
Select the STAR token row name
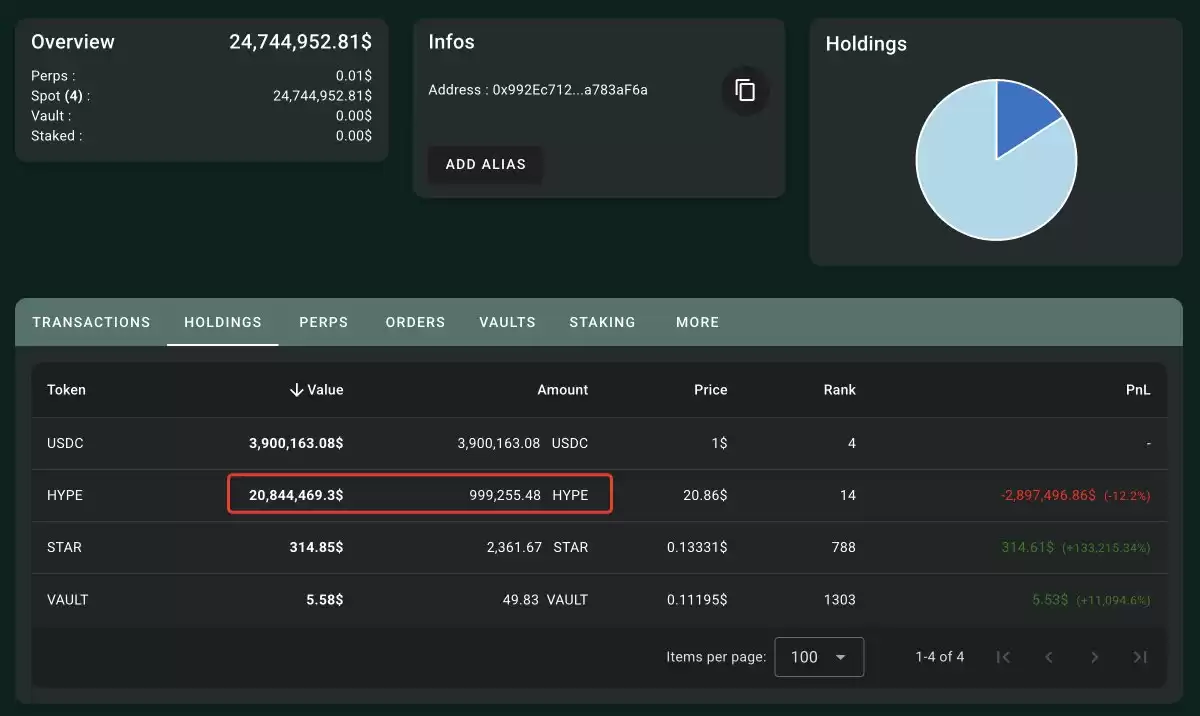pos(64,547)
